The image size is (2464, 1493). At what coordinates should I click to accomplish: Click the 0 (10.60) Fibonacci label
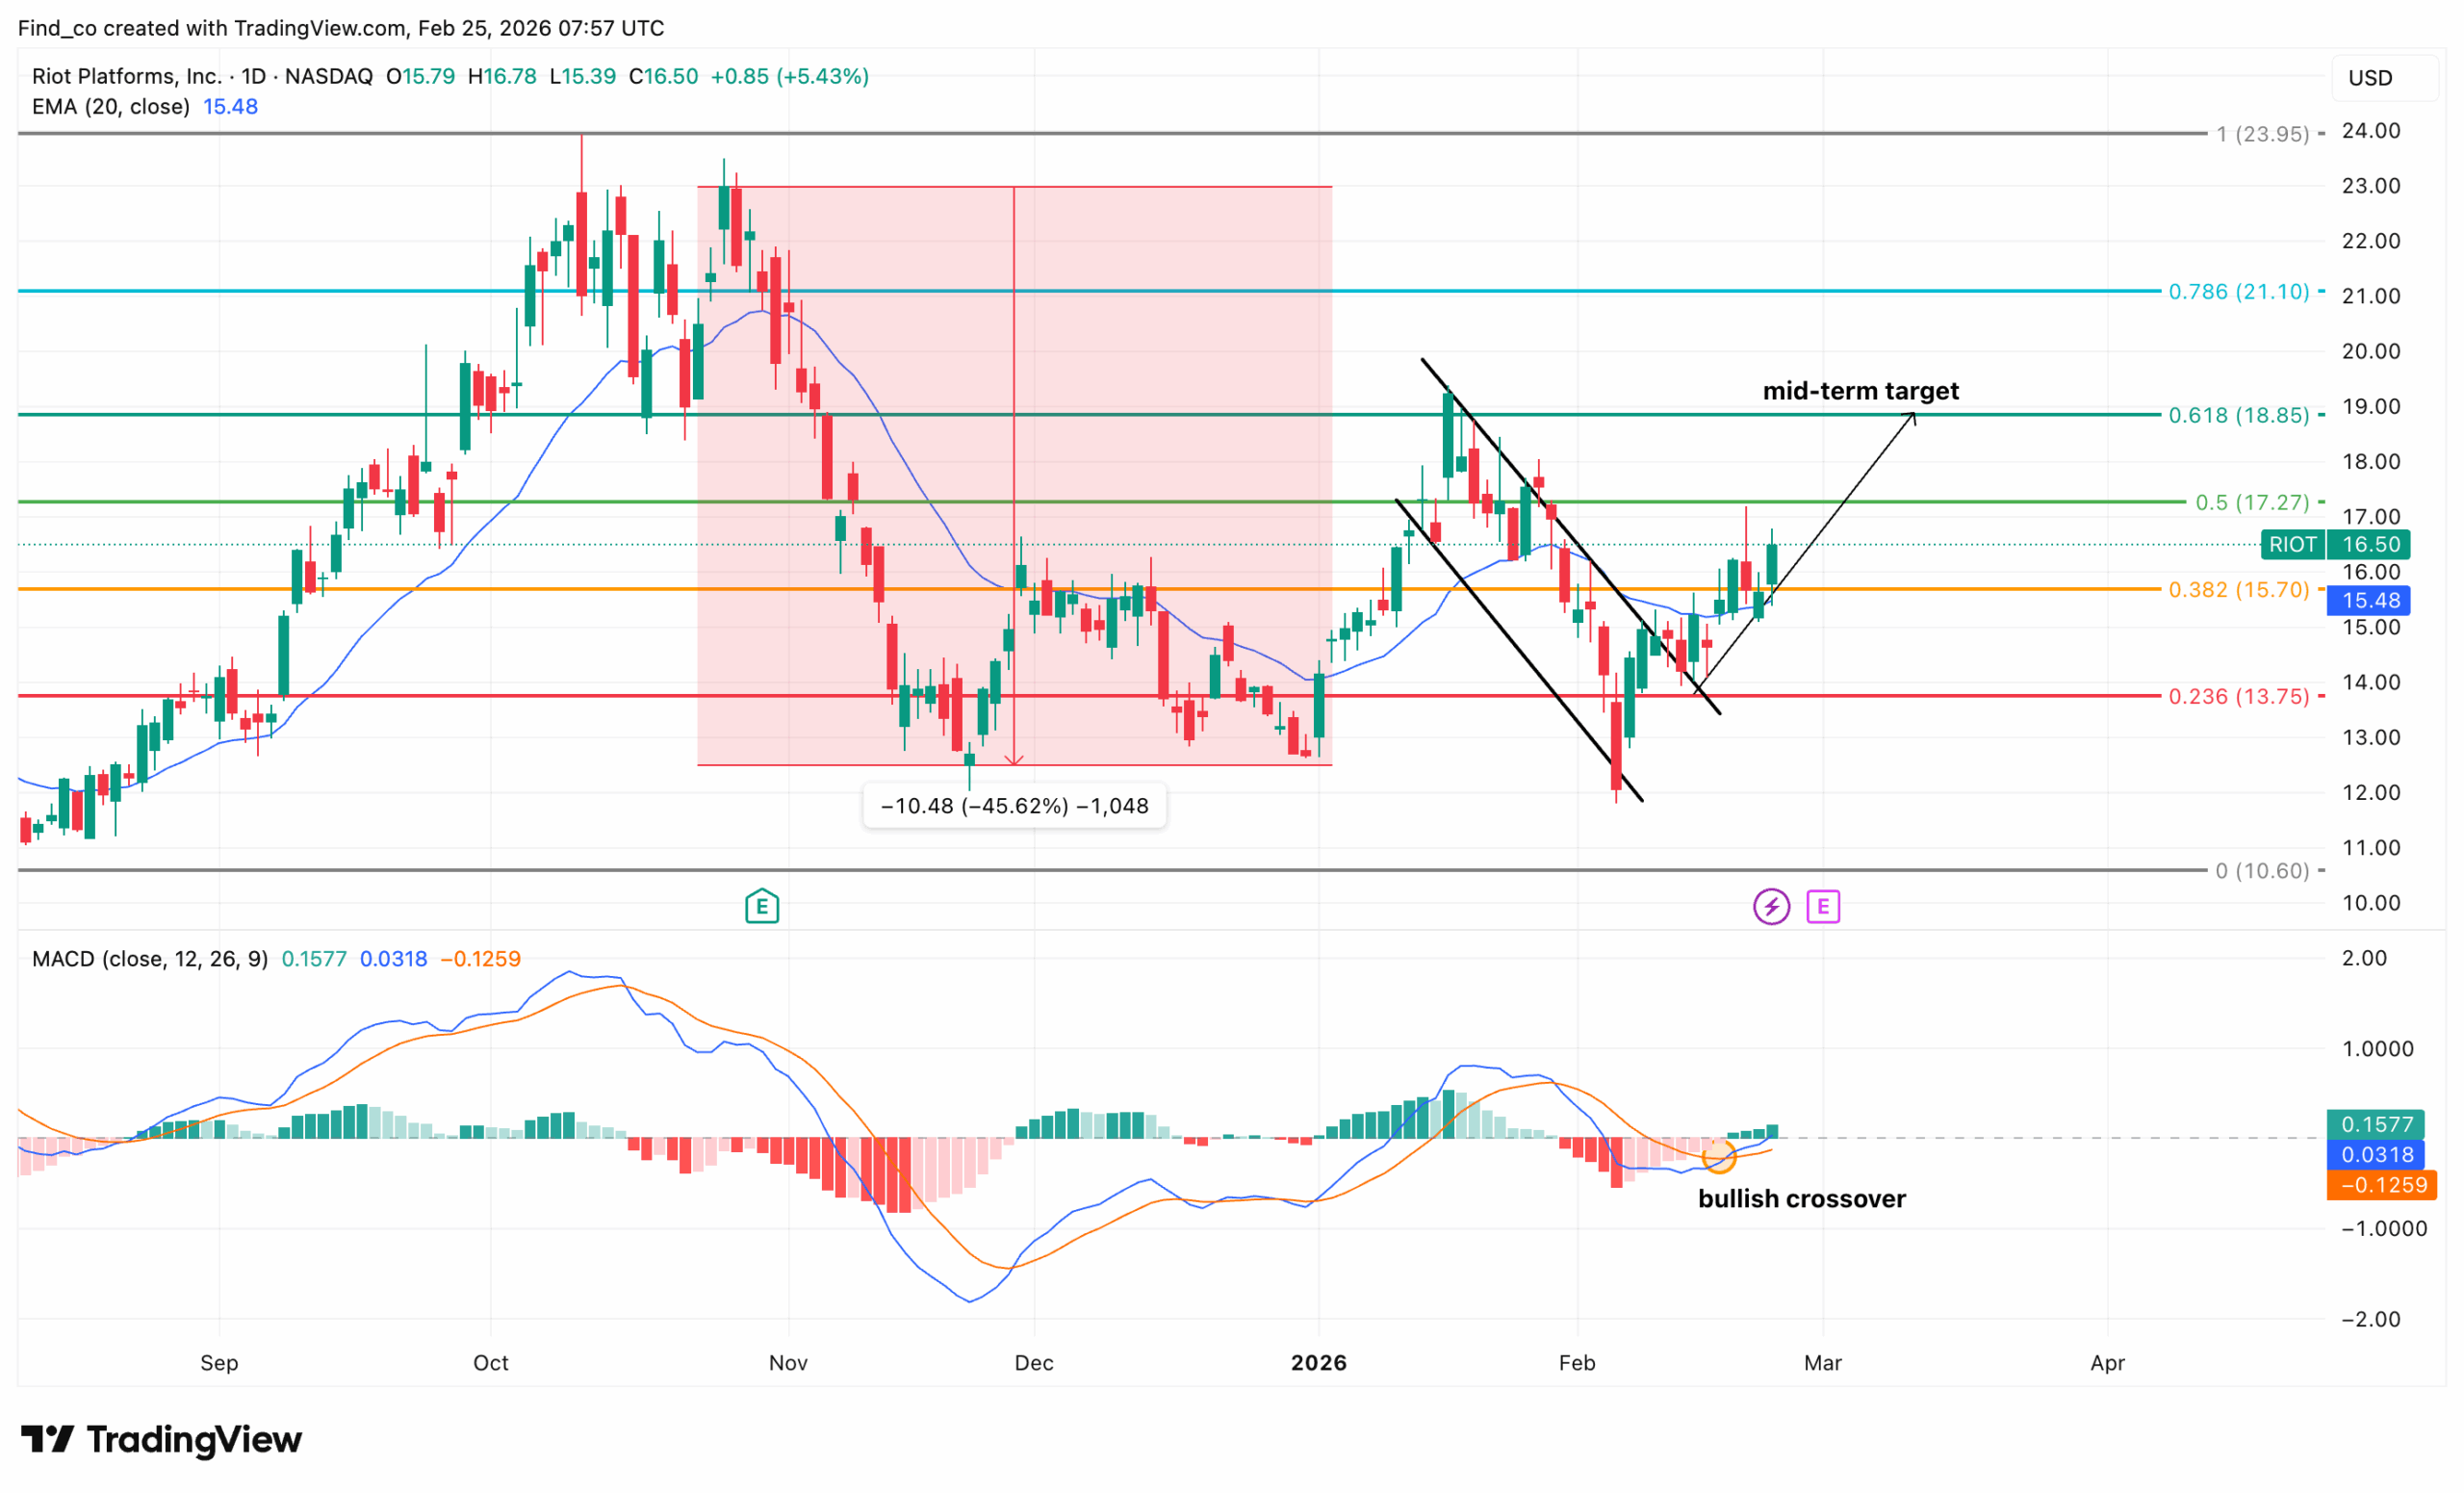2263,871
